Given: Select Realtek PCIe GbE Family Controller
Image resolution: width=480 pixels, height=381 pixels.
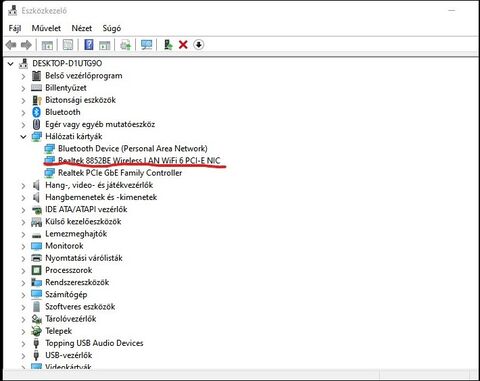Looking at the screenshot, I should [120, 173].
